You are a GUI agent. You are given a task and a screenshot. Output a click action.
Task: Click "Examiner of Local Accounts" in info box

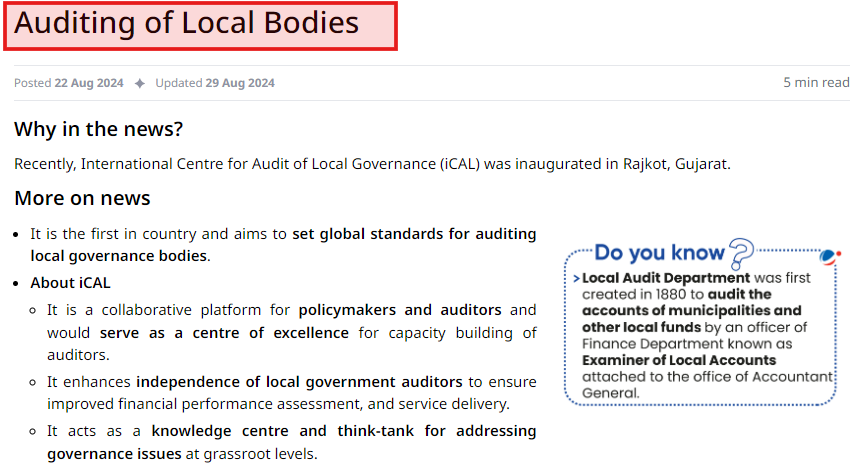point(679,360)
